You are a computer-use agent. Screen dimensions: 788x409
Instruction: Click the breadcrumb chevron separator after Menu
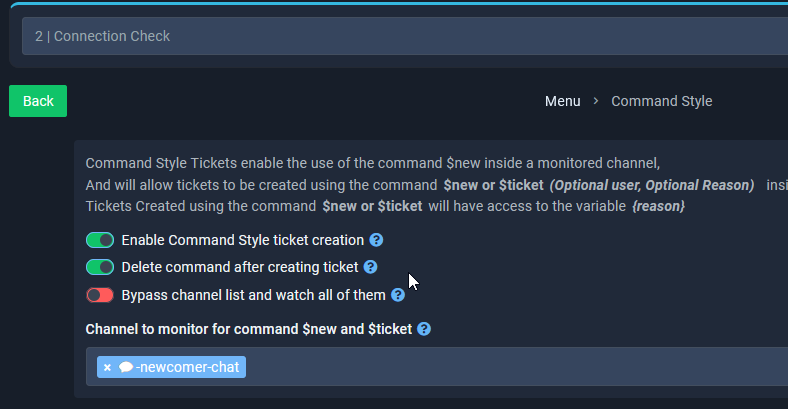pos(596,101)
